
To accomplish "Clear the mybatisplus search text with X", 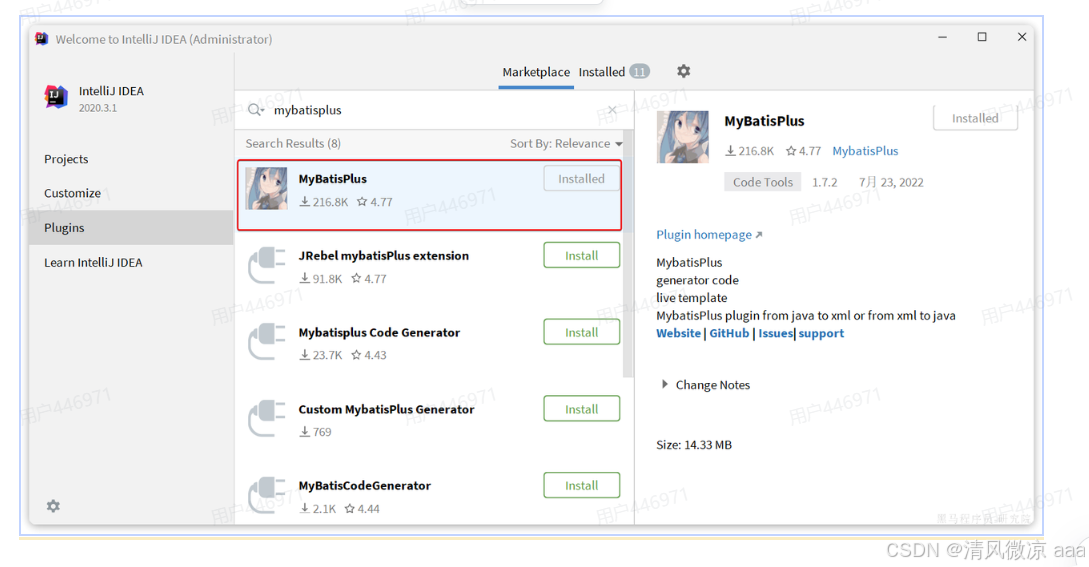I will [612, 110].
